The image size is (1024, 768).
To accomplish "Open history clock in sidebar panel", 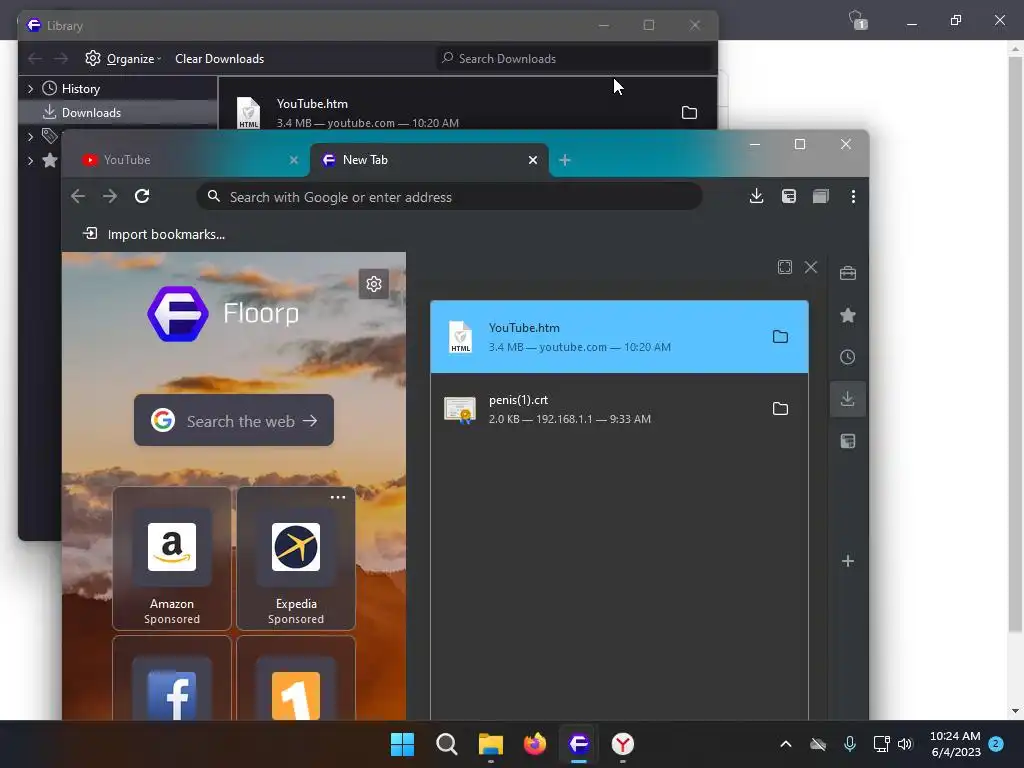I will (848, 357).
